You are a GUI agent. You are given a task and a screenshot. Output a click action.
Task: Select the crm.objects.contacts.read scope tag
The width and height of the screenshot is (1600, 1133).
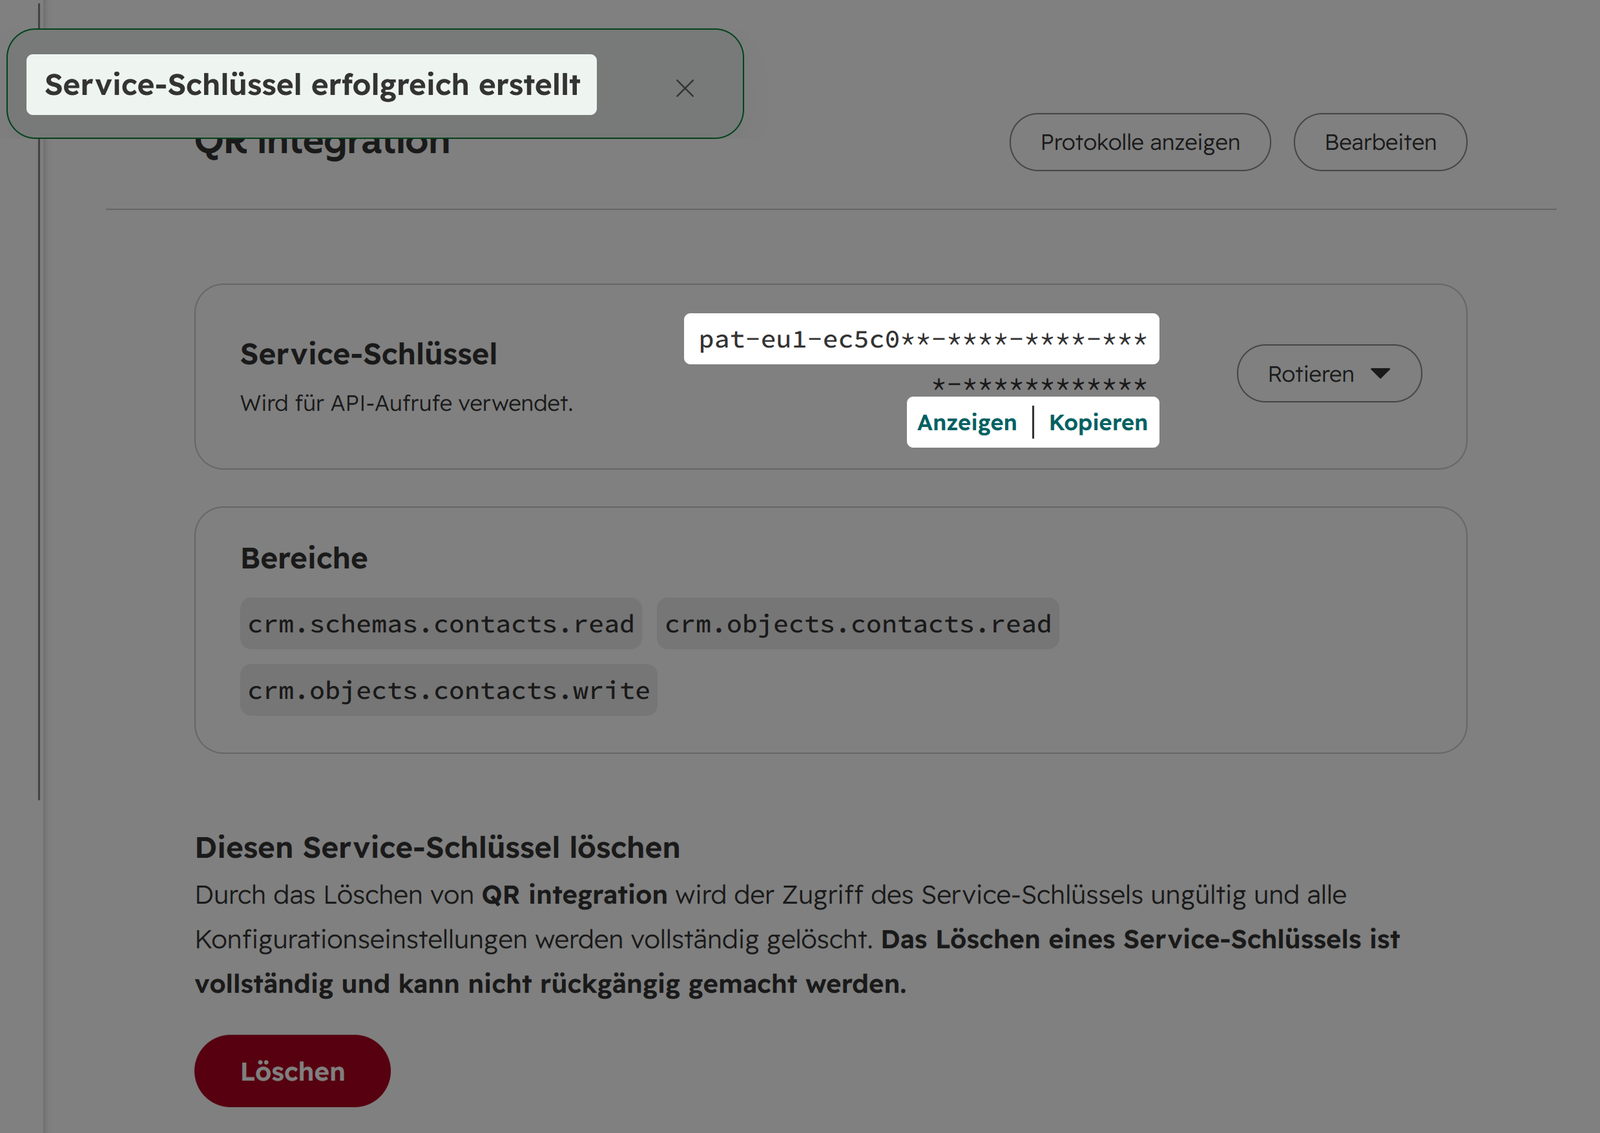point(858,624)
